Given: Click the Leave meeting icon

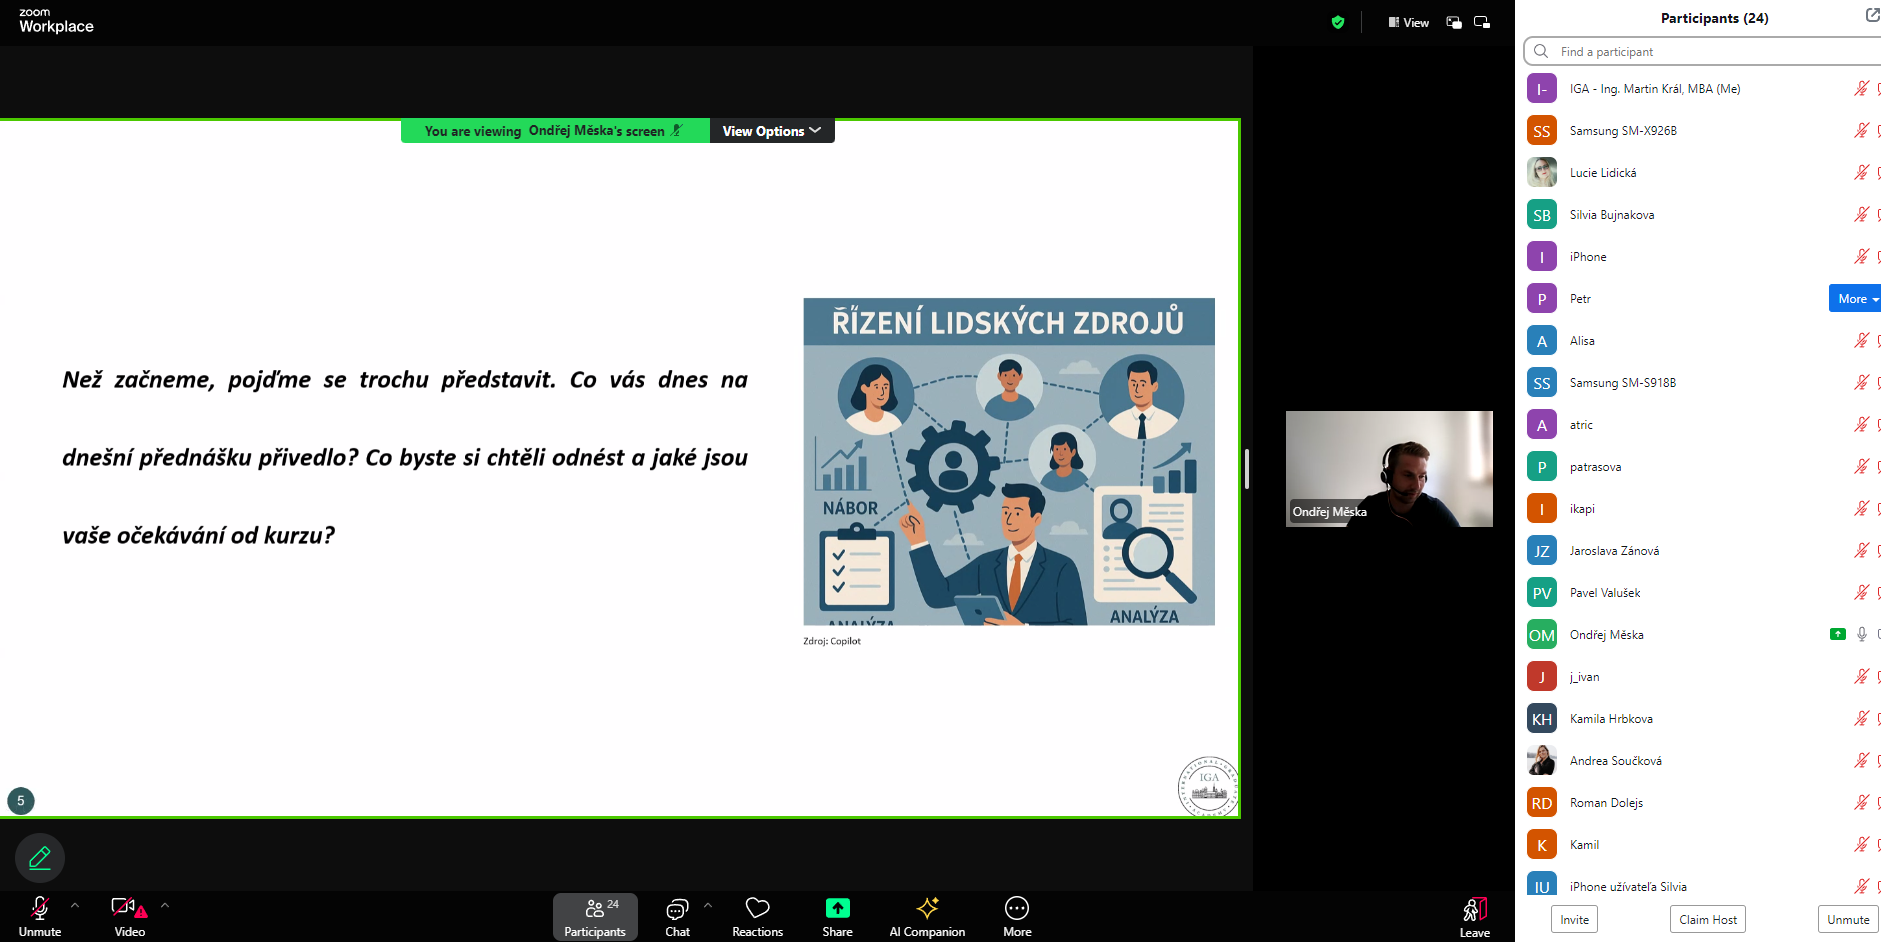Looking at the screenshot, I should (x=1475, y=910).
